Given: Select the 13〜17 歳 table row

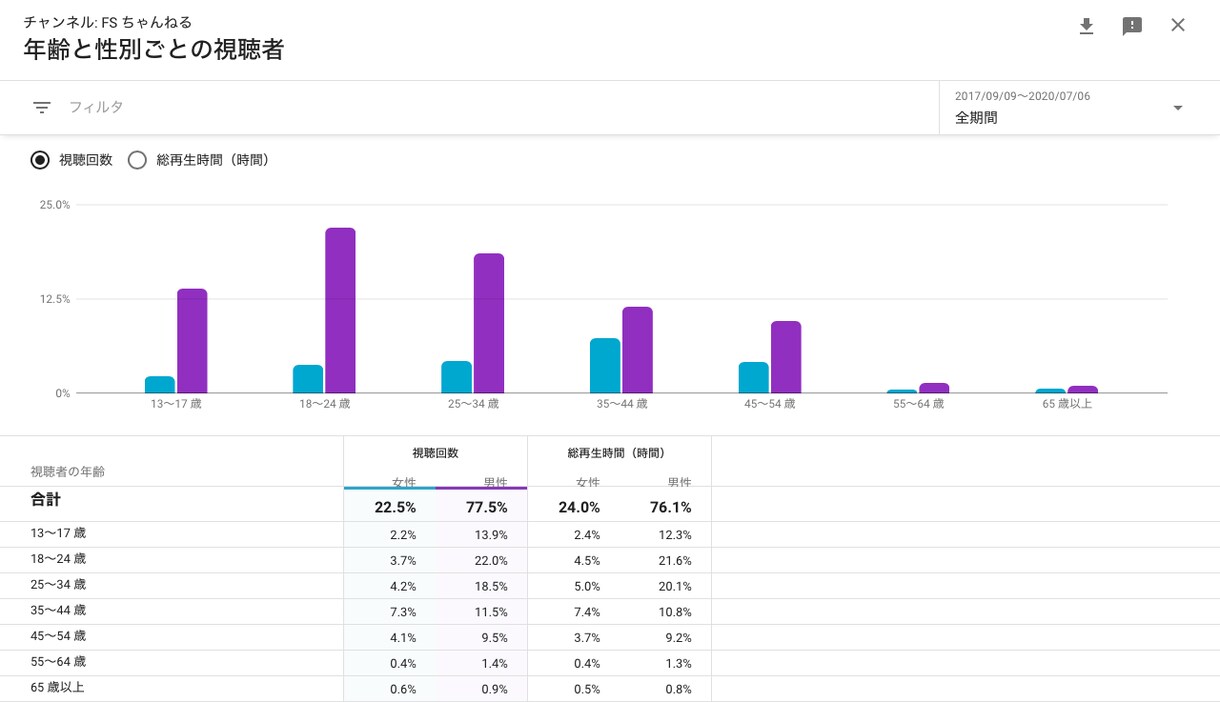Looking at the screenshot, I should pos(610,534).
